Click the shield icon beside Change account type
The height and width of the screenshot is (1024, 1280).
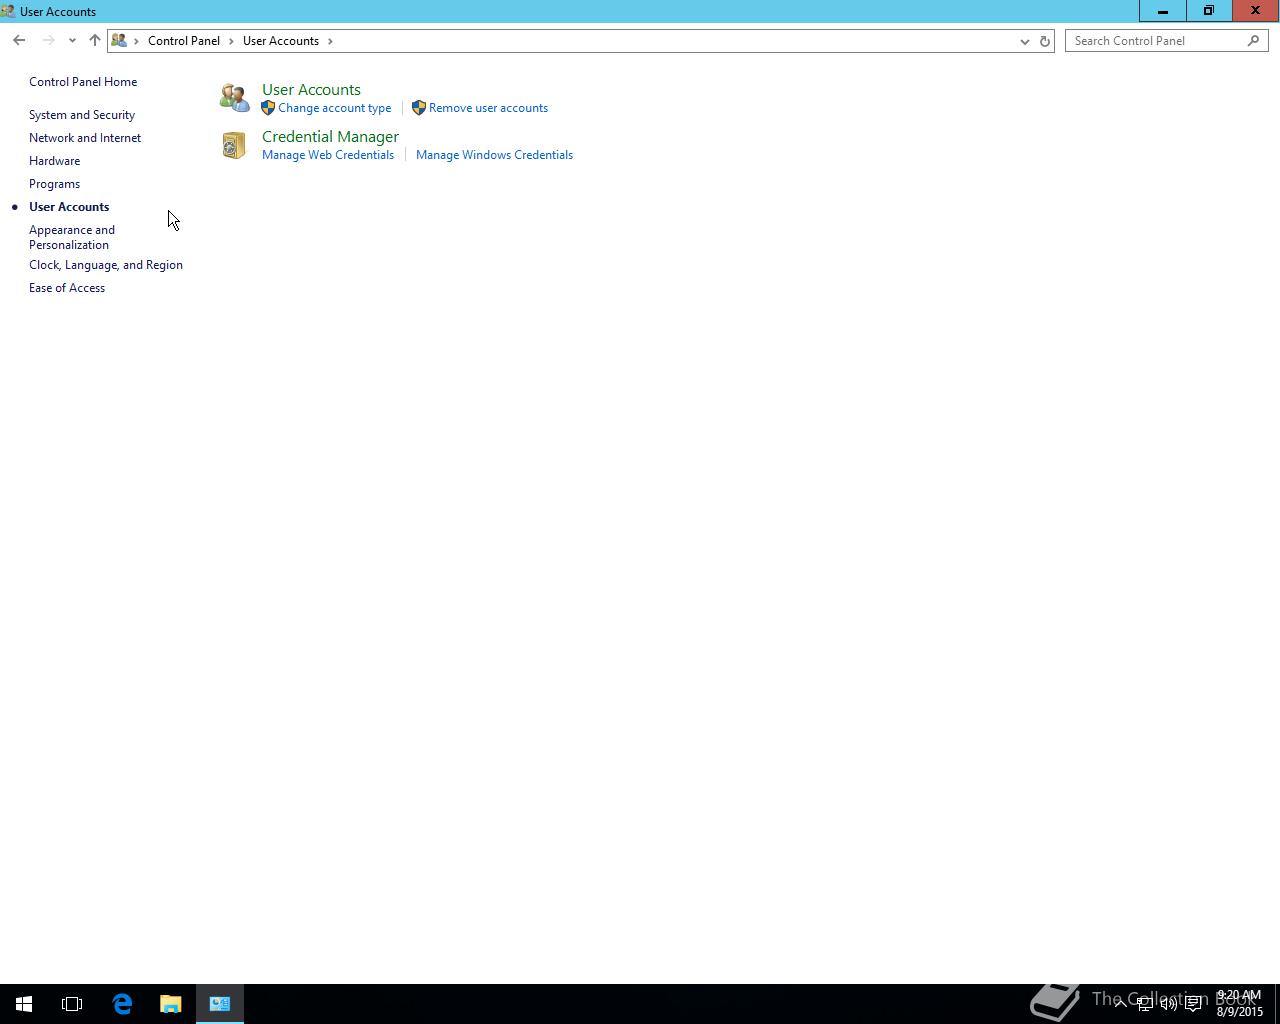(268, 108)
